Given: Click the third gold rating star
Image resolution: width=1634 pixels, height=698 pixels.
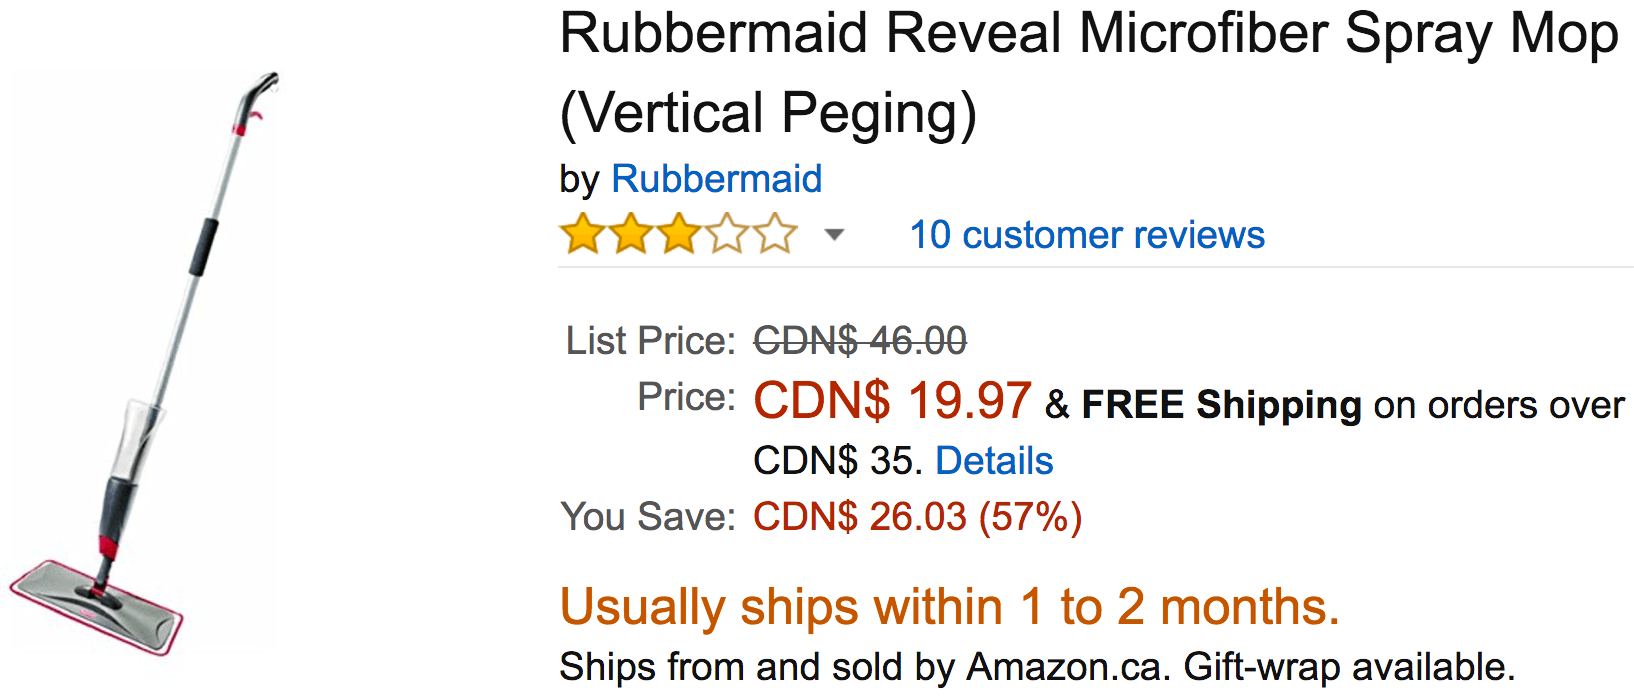Looking at the screenshot, I should (679, 235).
